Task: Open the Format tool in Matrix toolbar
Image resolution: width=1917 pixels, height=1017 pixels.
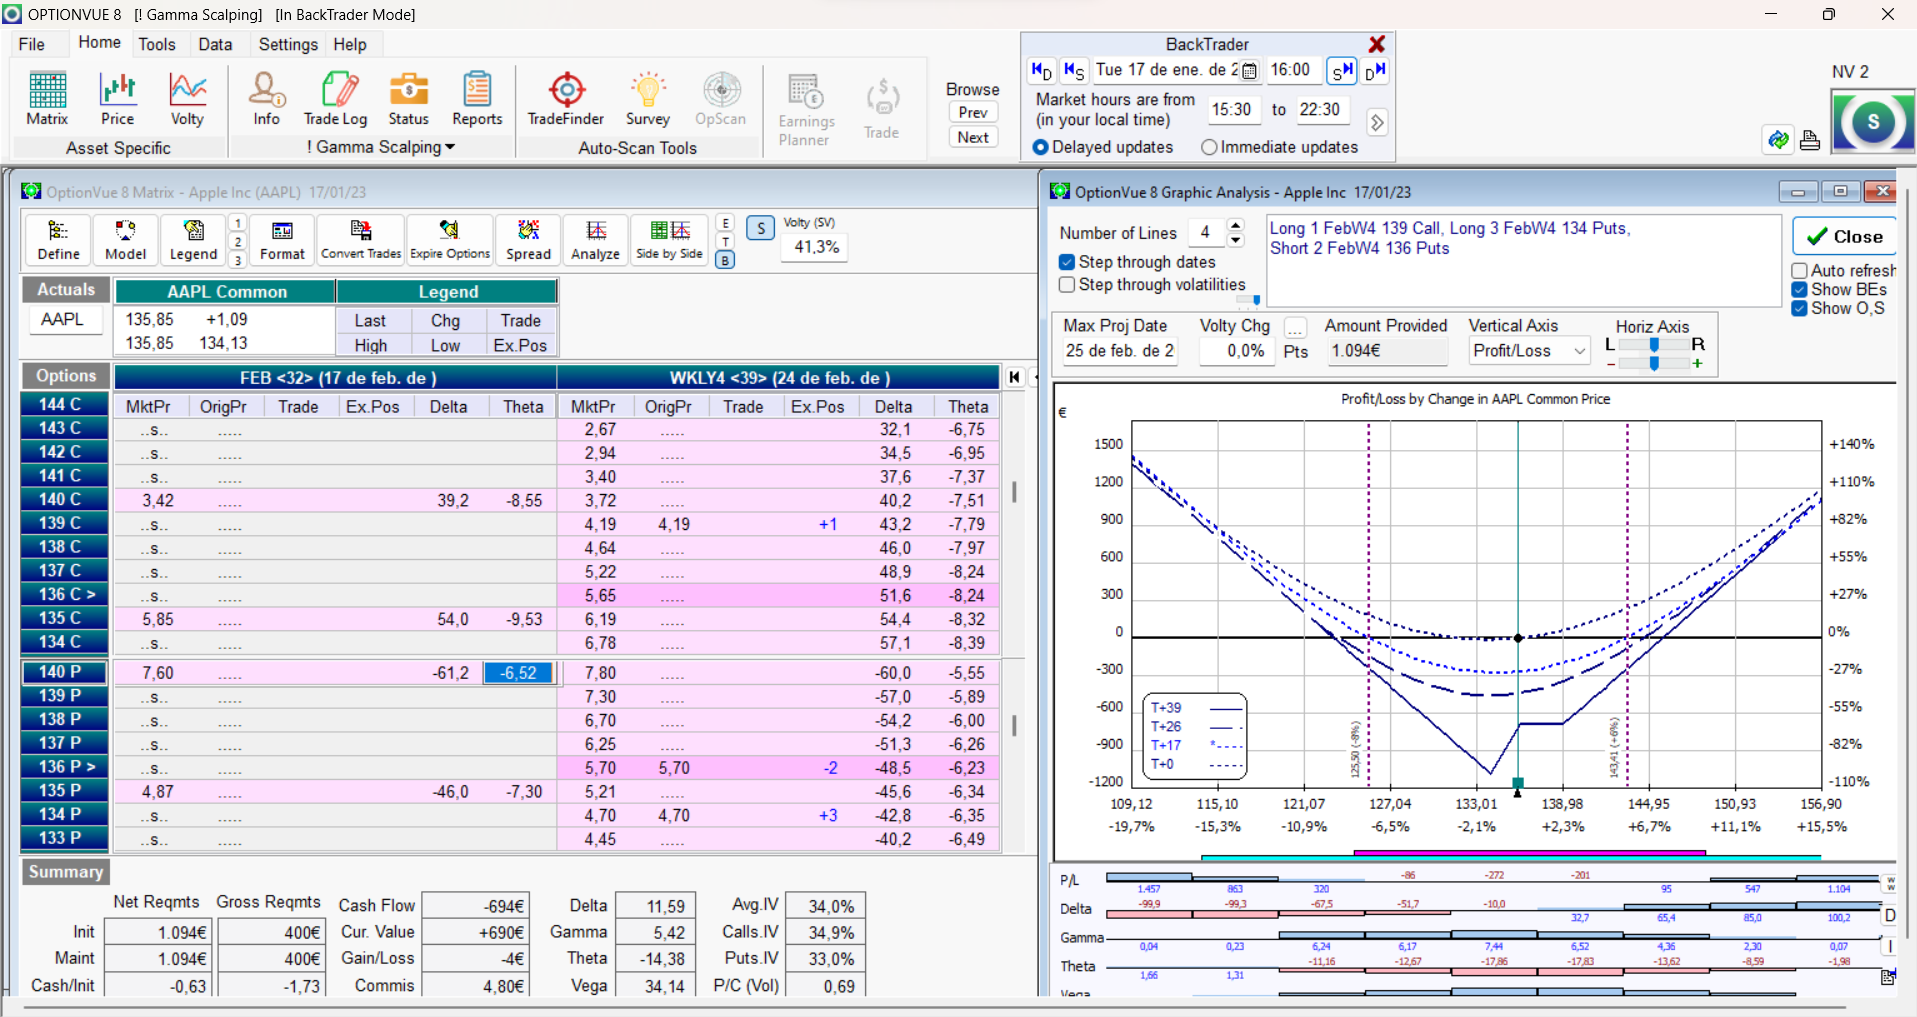Action: click(x=282, y=241)
